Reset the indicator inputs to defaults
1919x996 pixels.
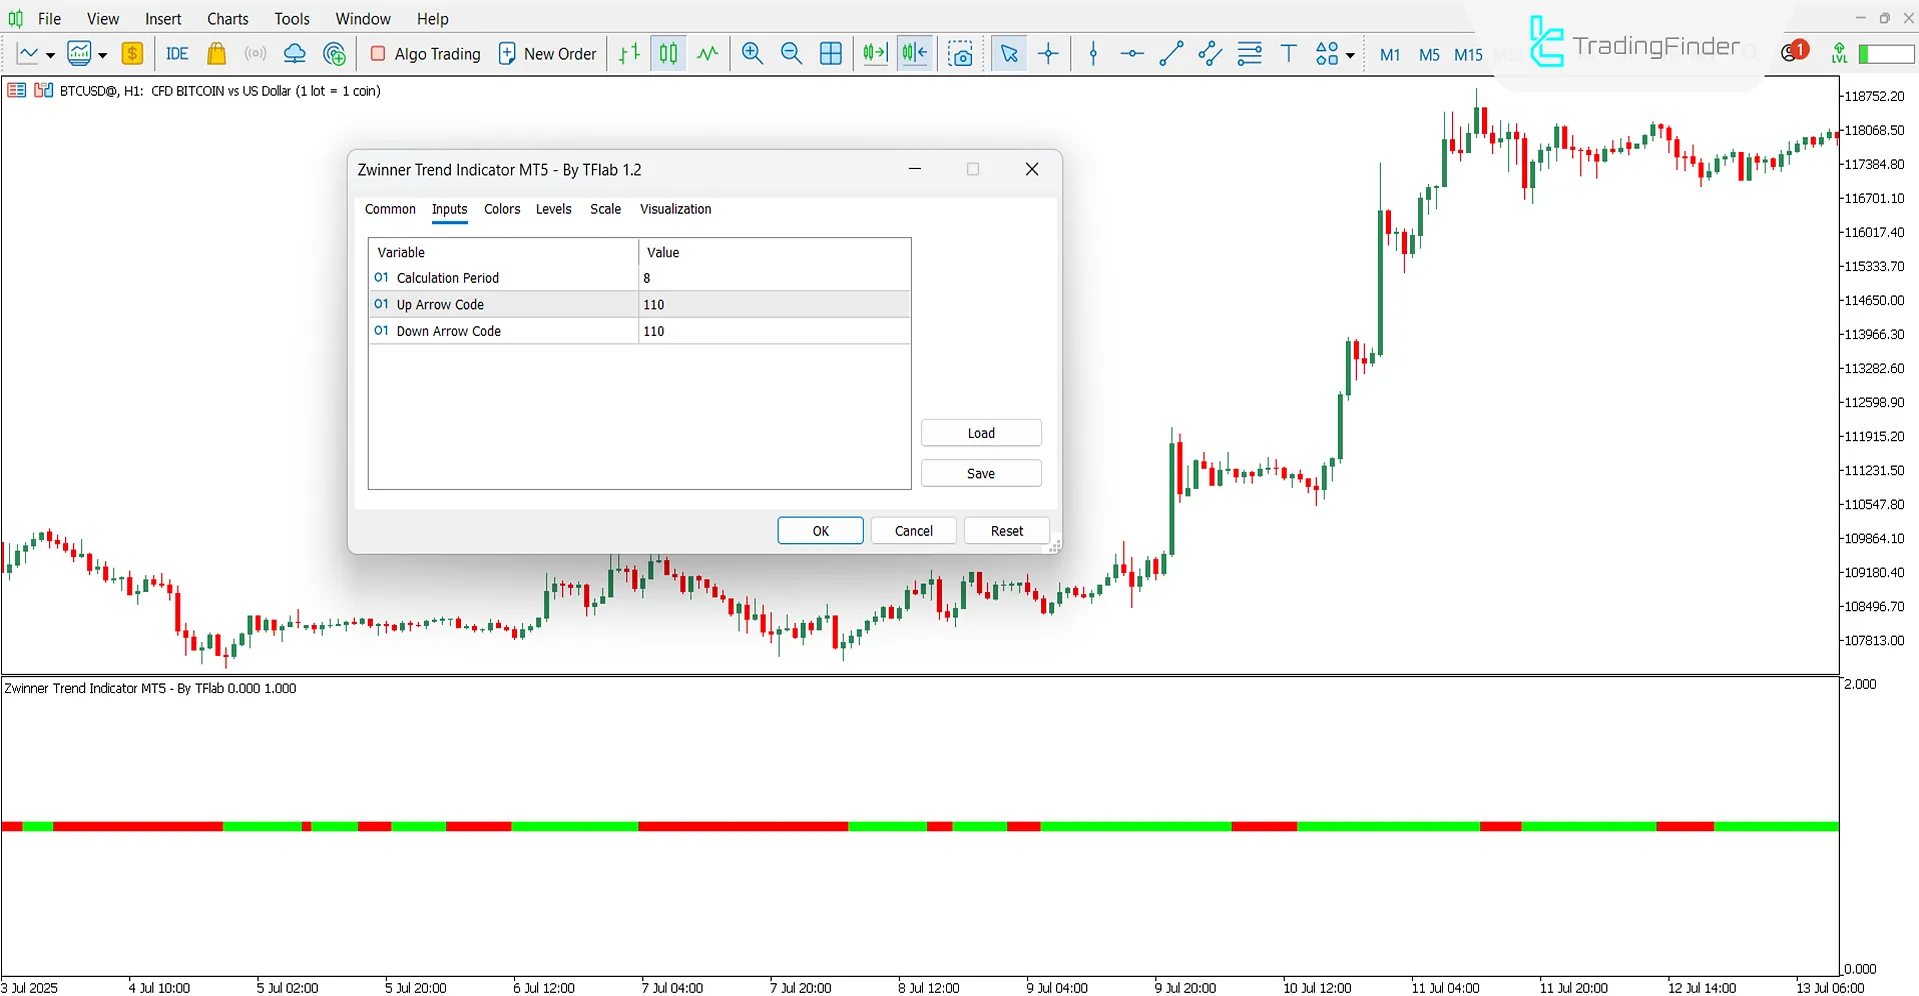[x=1006, y=530]
